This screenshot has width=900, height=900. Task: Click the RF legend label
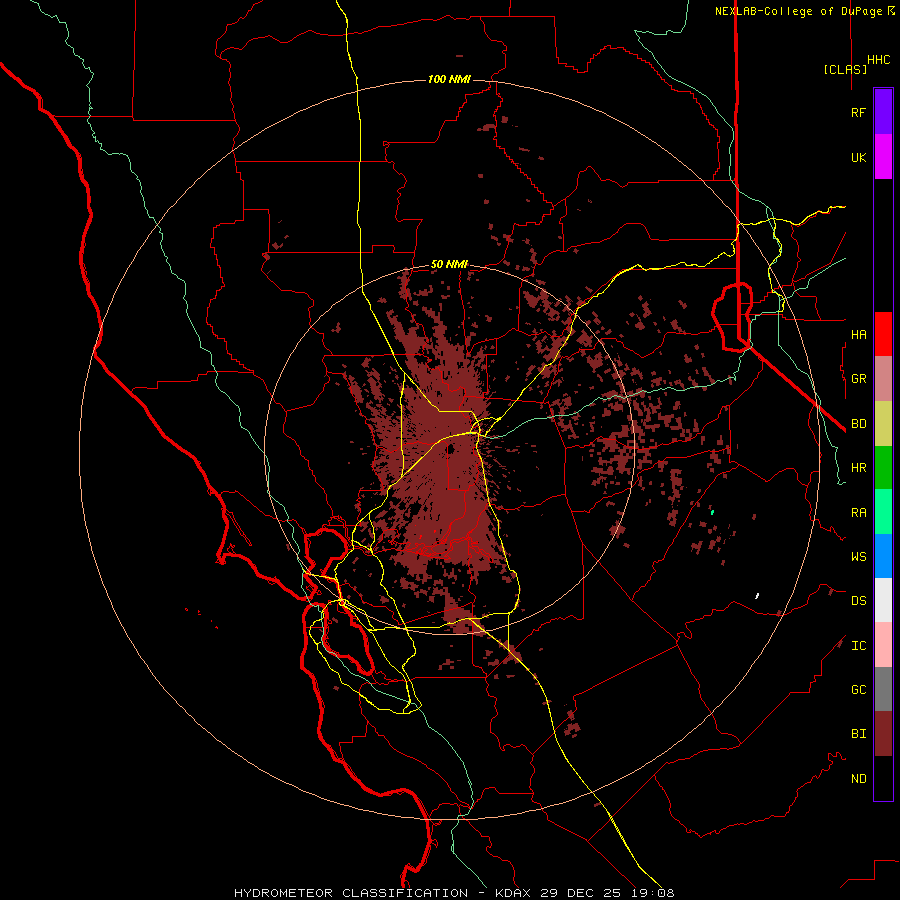pos(858,112)
